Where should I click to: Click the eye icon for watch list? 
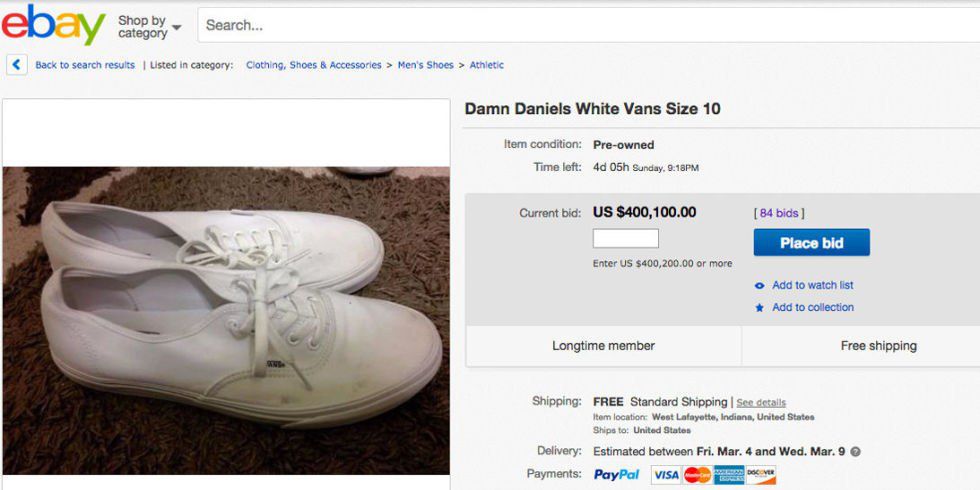tap(760, 285)
